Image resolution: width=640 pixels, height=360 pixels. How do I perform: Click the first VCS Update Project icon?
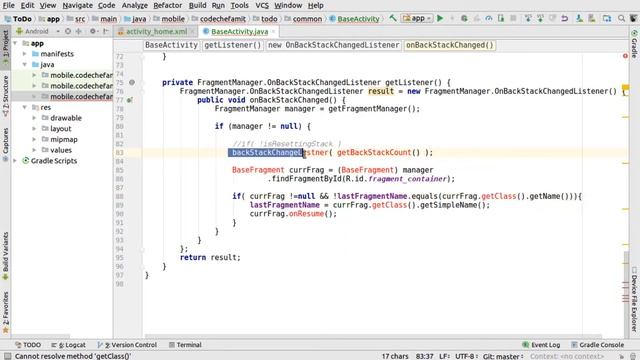[x=528, y=18]
